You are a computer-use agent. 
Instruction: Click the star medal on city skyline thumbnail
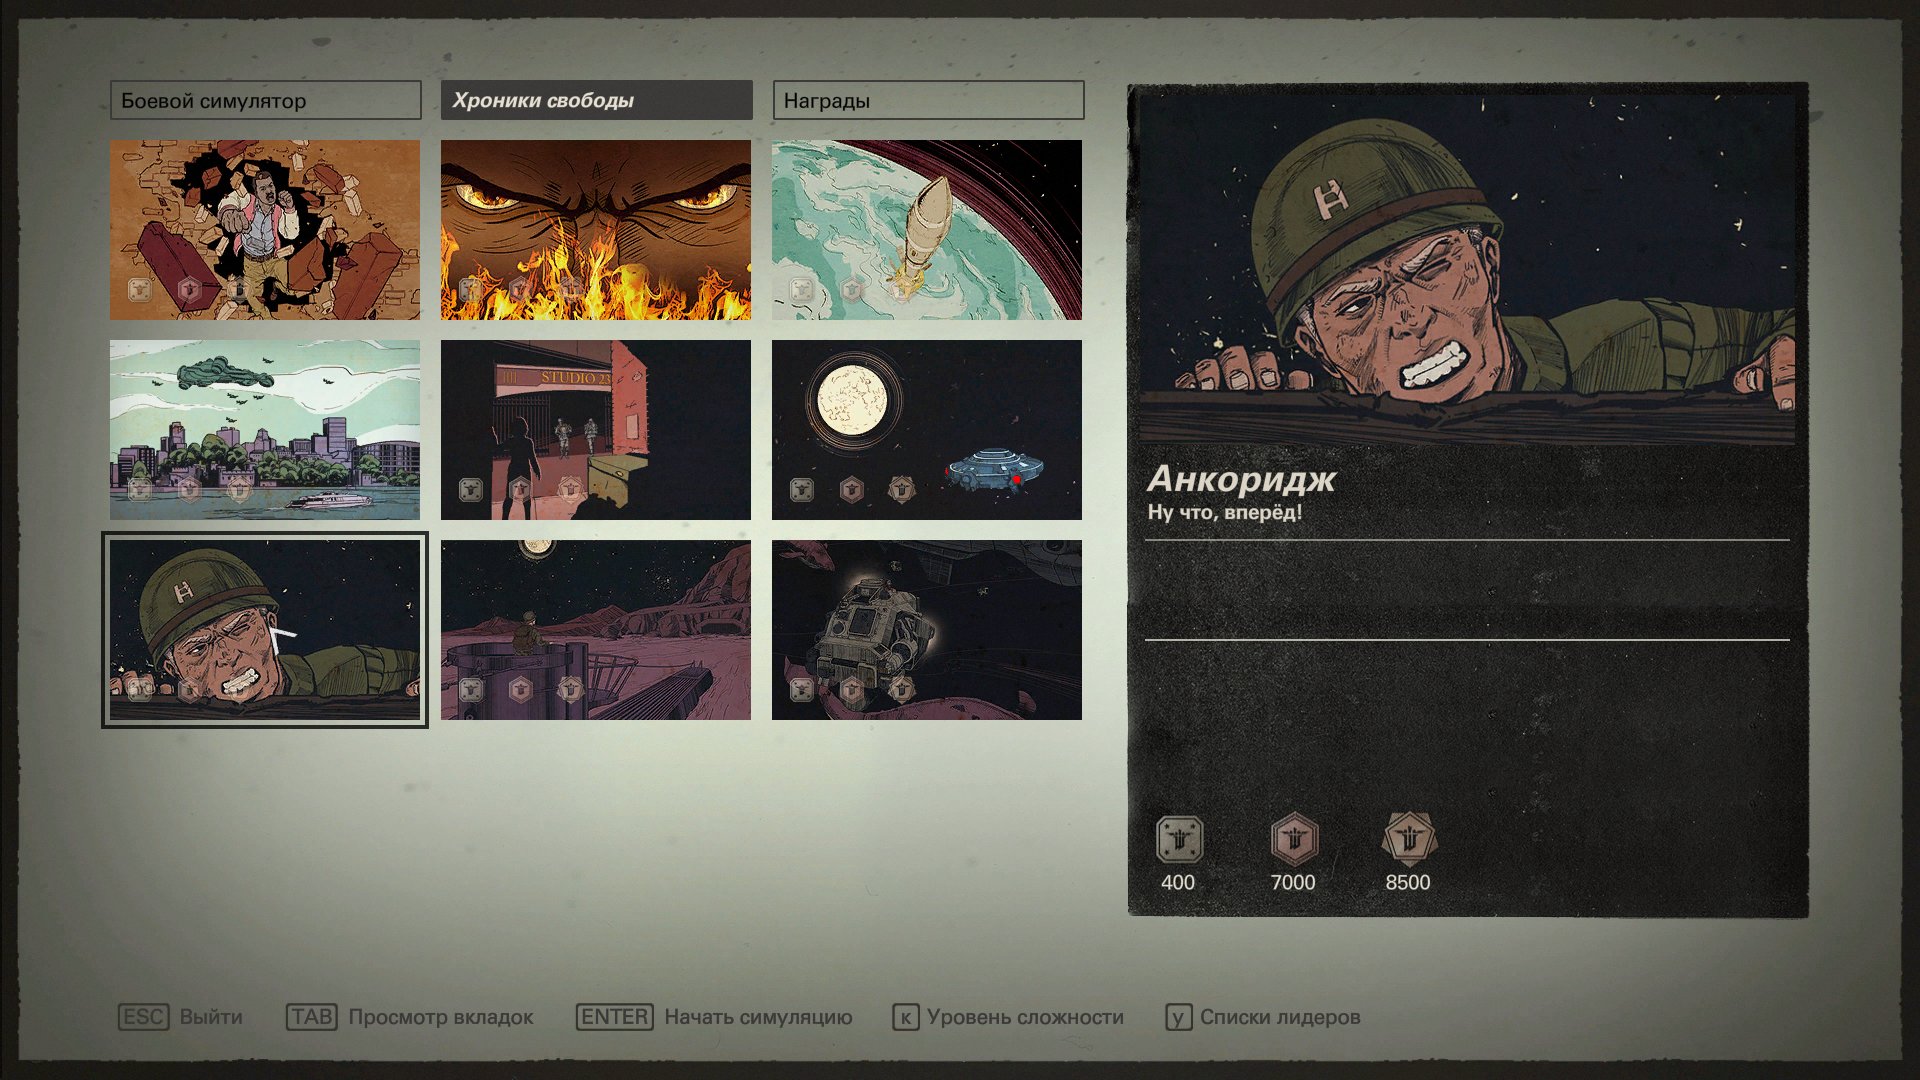coord(239,490)
